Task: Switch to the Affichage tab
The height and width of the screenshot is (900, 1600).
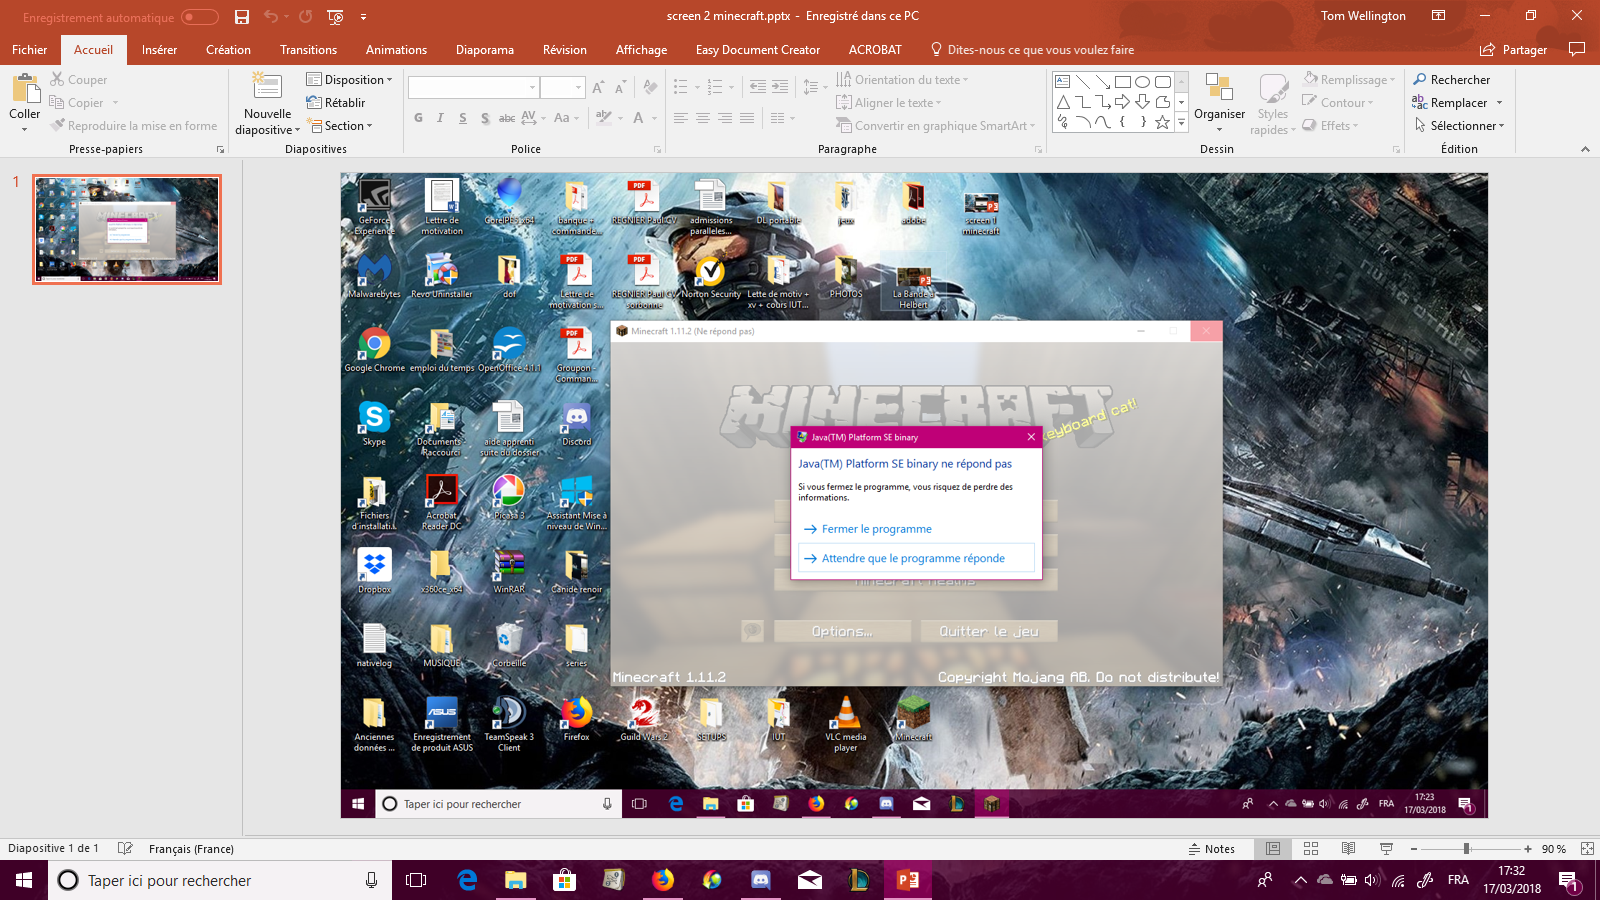Action: (x=641, y=49)
